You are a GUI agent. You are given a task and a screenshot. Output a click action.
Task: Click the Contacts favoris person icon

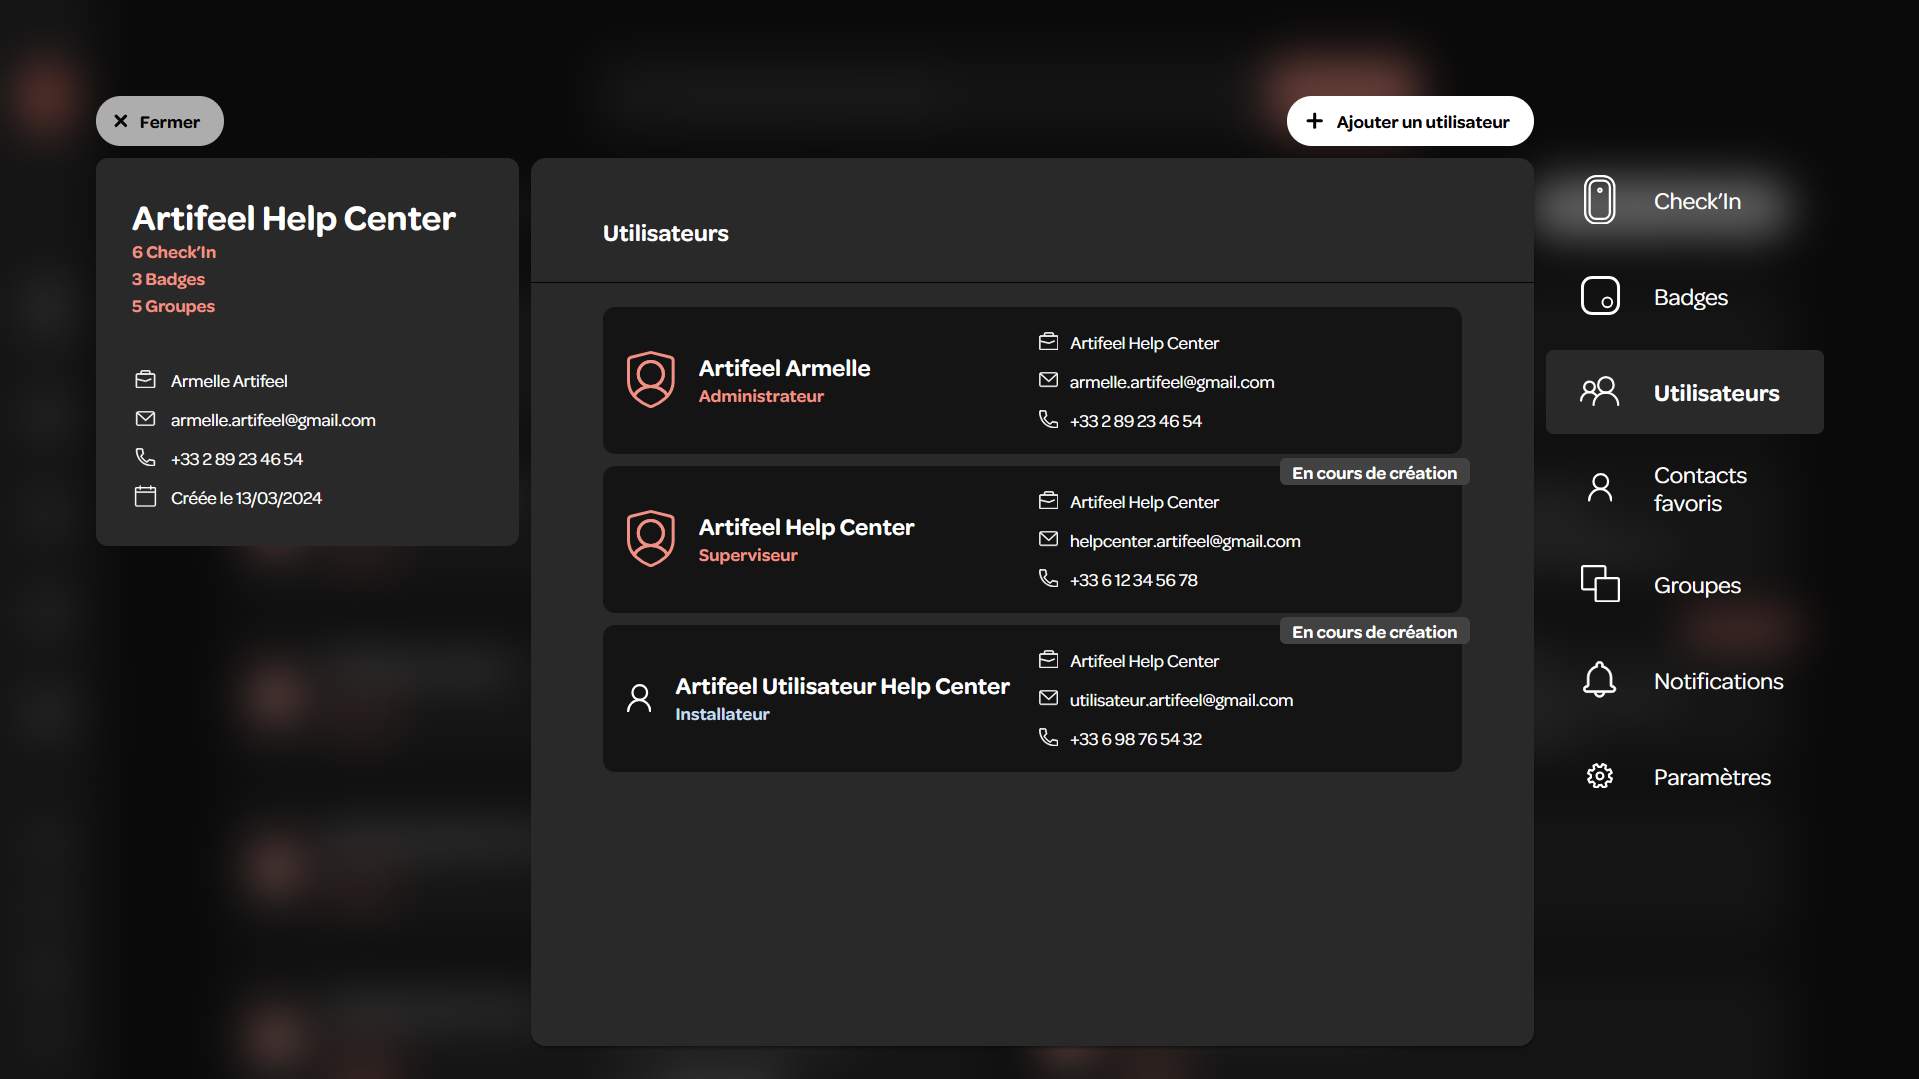[1600, 488]
